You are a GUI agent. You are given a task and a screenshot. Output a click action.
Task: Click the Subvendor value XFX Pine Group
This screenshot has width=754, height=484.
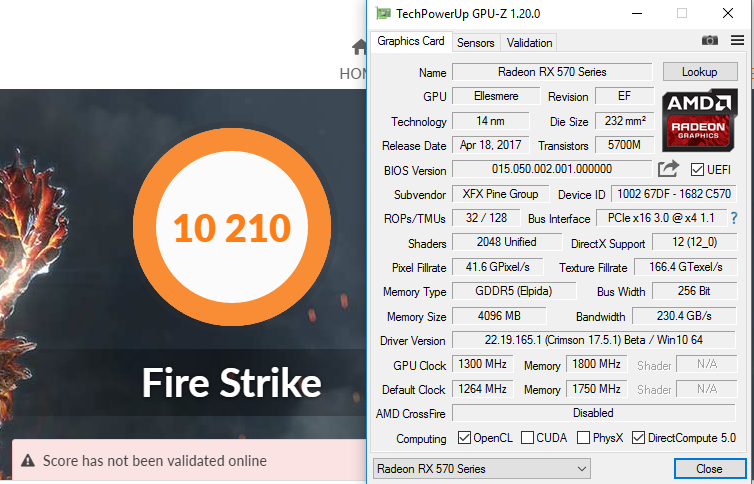[x=501, y=194]
